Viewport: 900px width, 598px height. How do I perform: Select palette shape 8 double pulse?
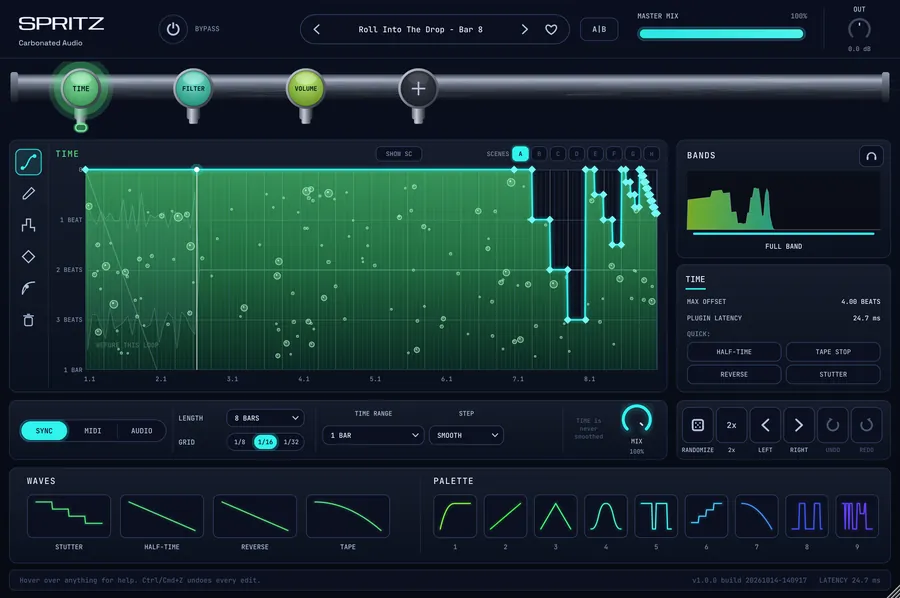click(806, 516)
